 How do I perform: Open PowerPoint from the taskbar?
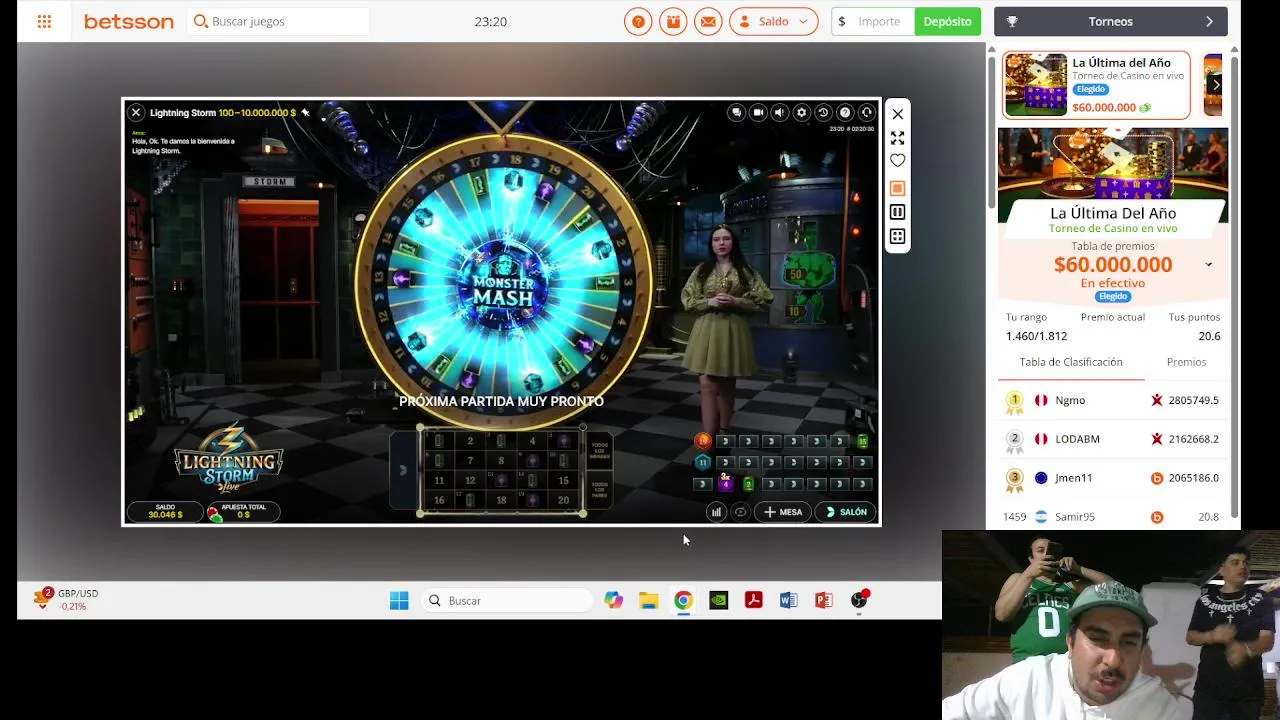[823, 600]
